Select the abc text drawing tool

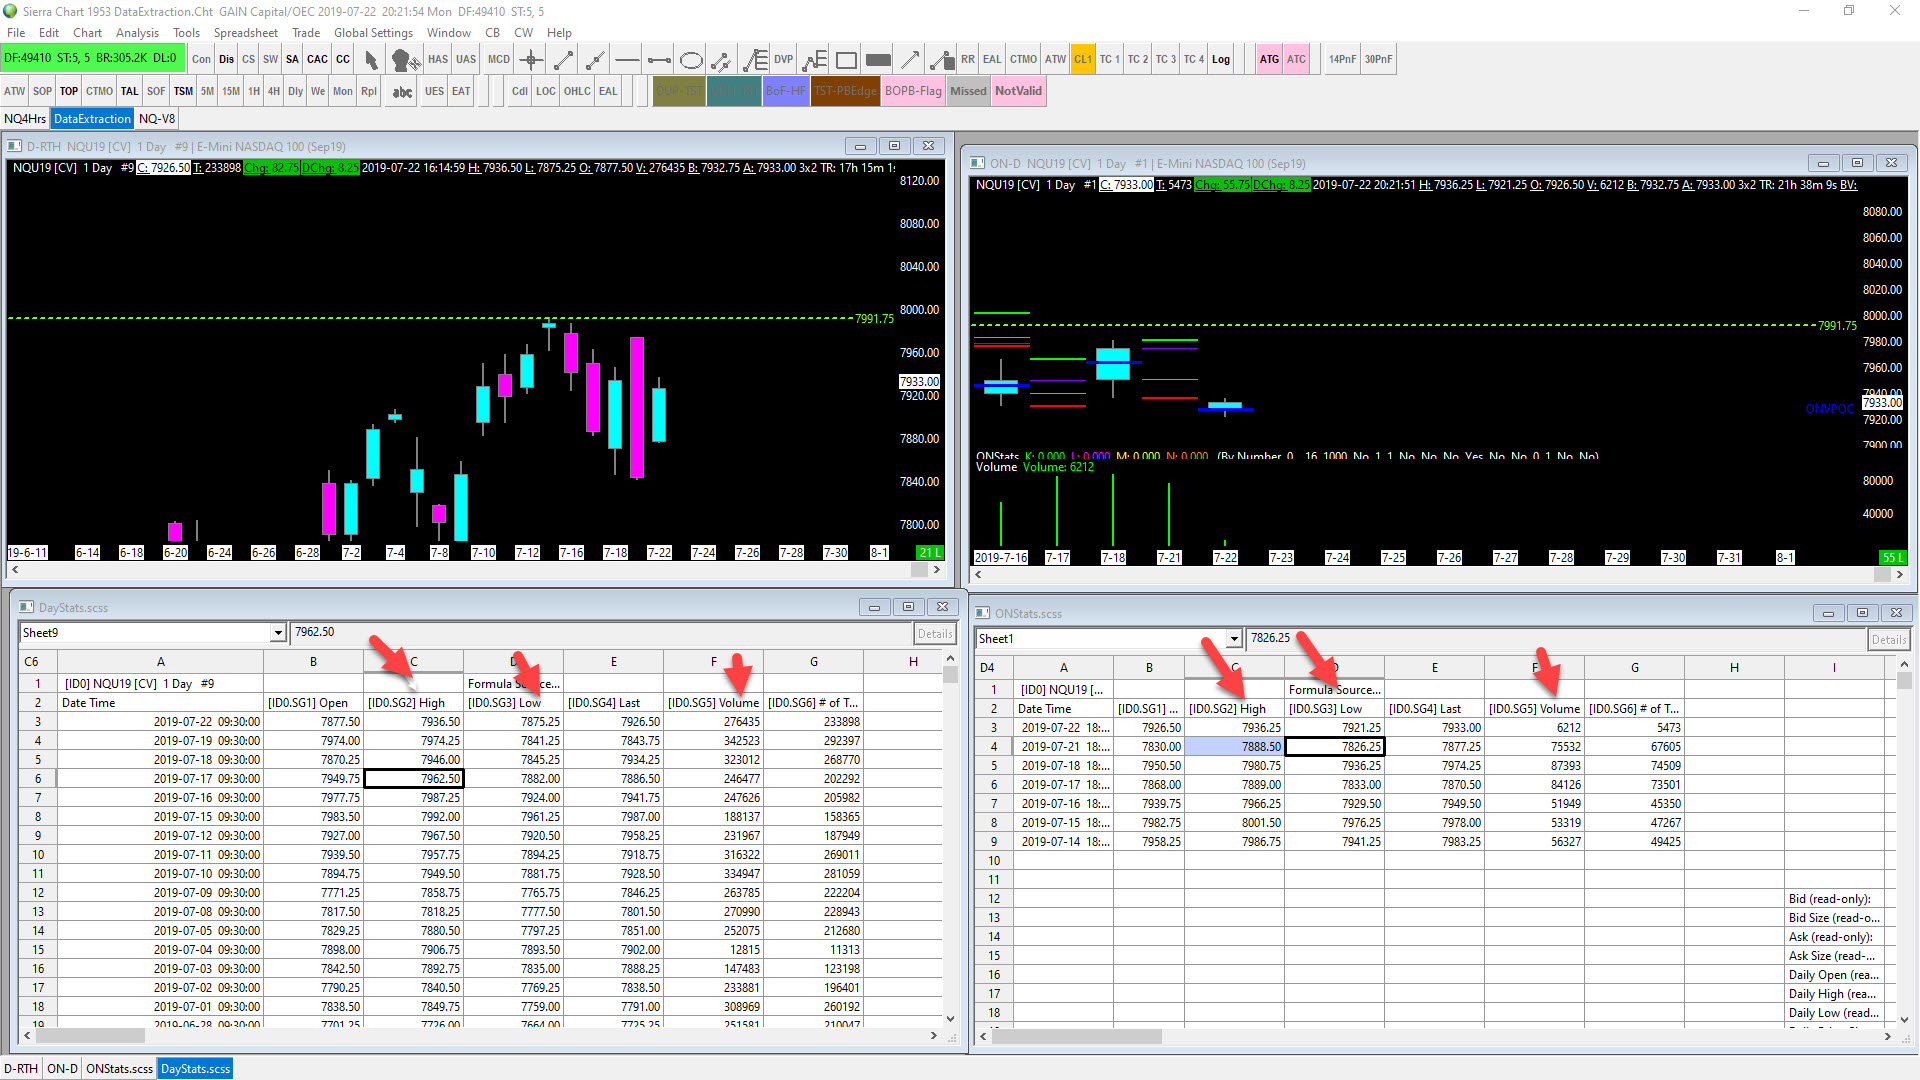tap(402, 92)
